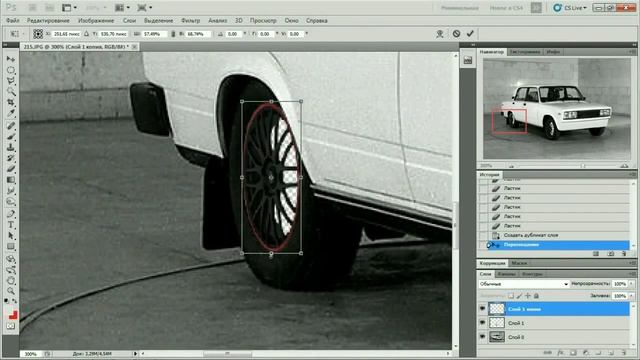Screen dimensions: 640x360
Task: Hide the Слой 0 layer
Action: point(482,337)
